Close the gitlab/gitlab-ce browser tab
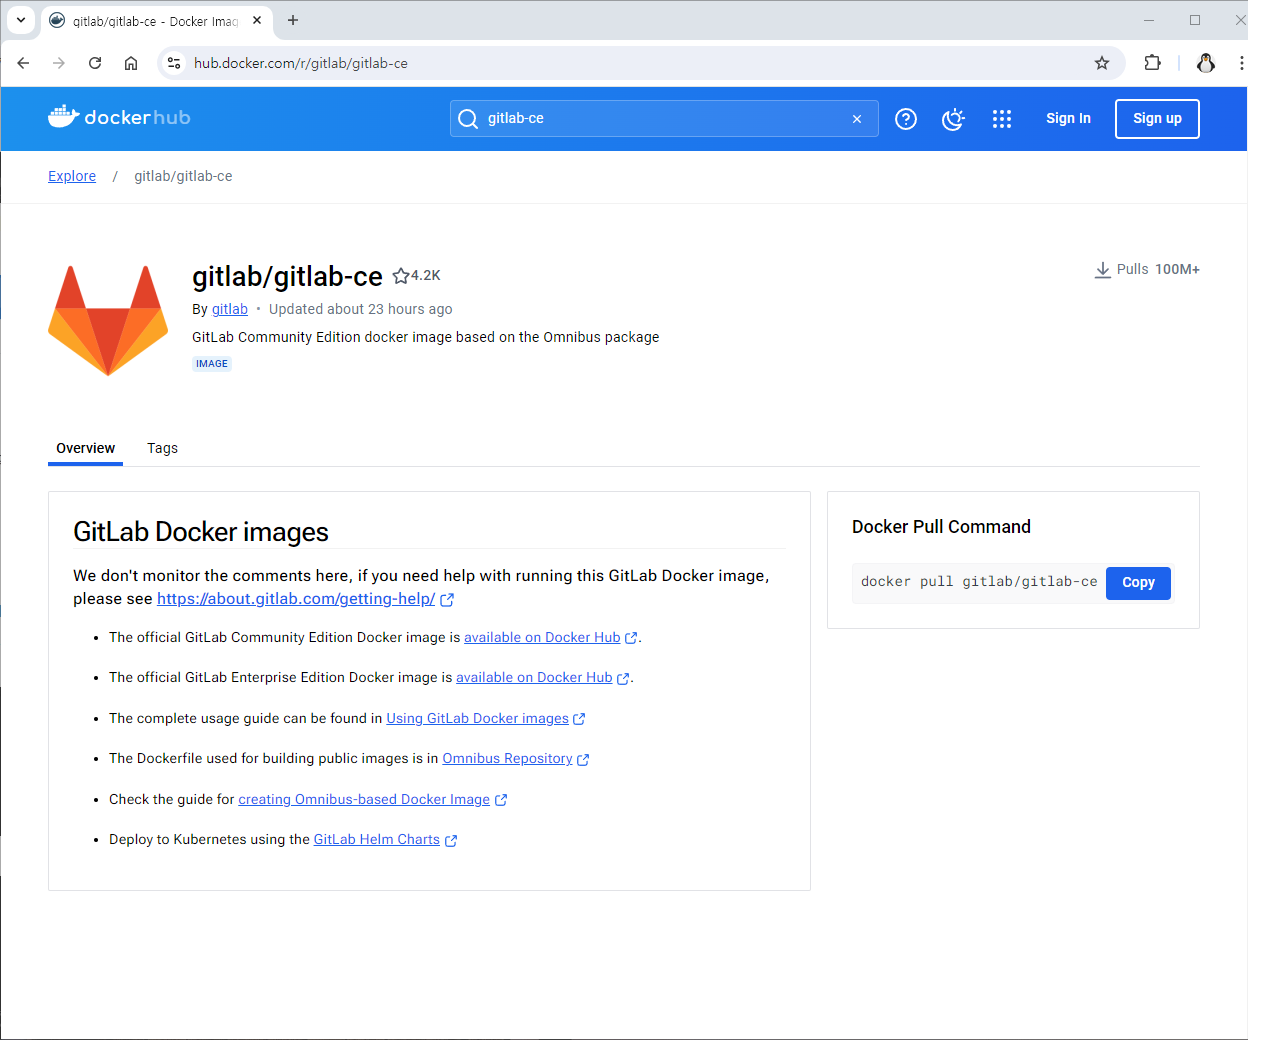The height and width of the screenshot is (1040, 1265). click(257, 20)
